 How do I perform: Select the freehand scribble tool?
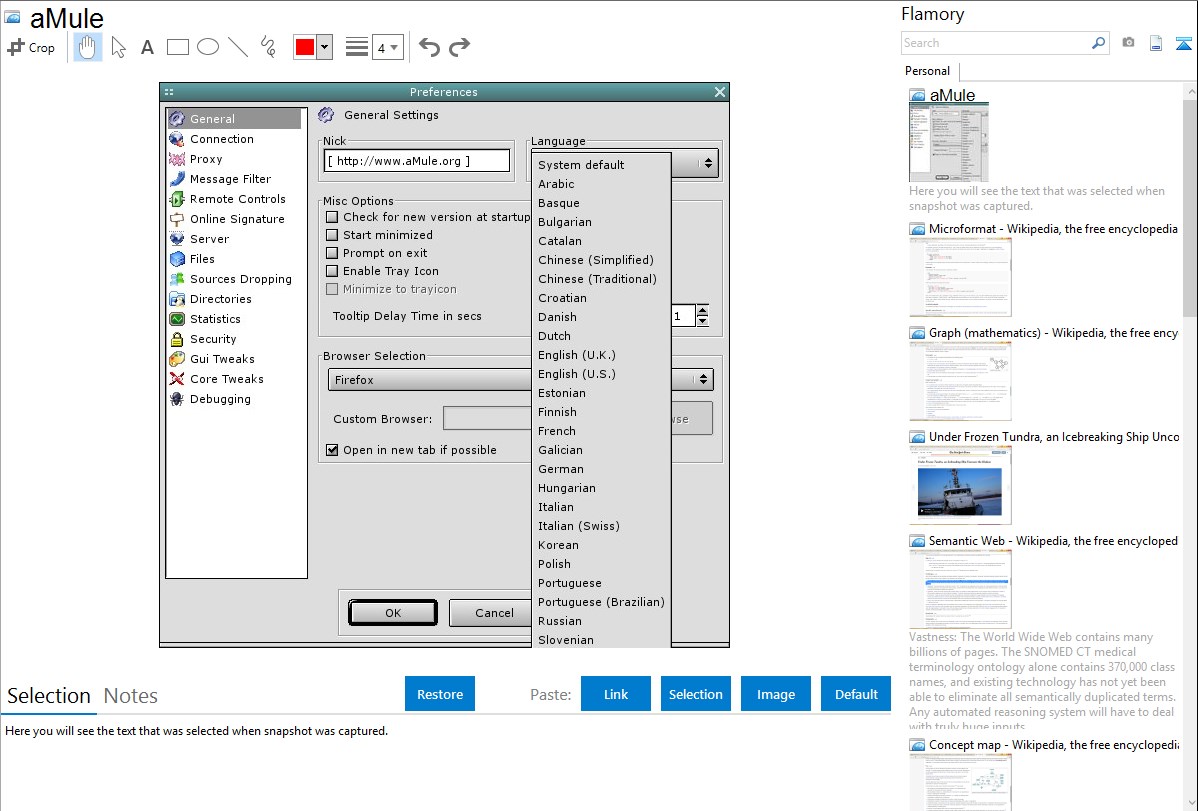pos(268,47)
